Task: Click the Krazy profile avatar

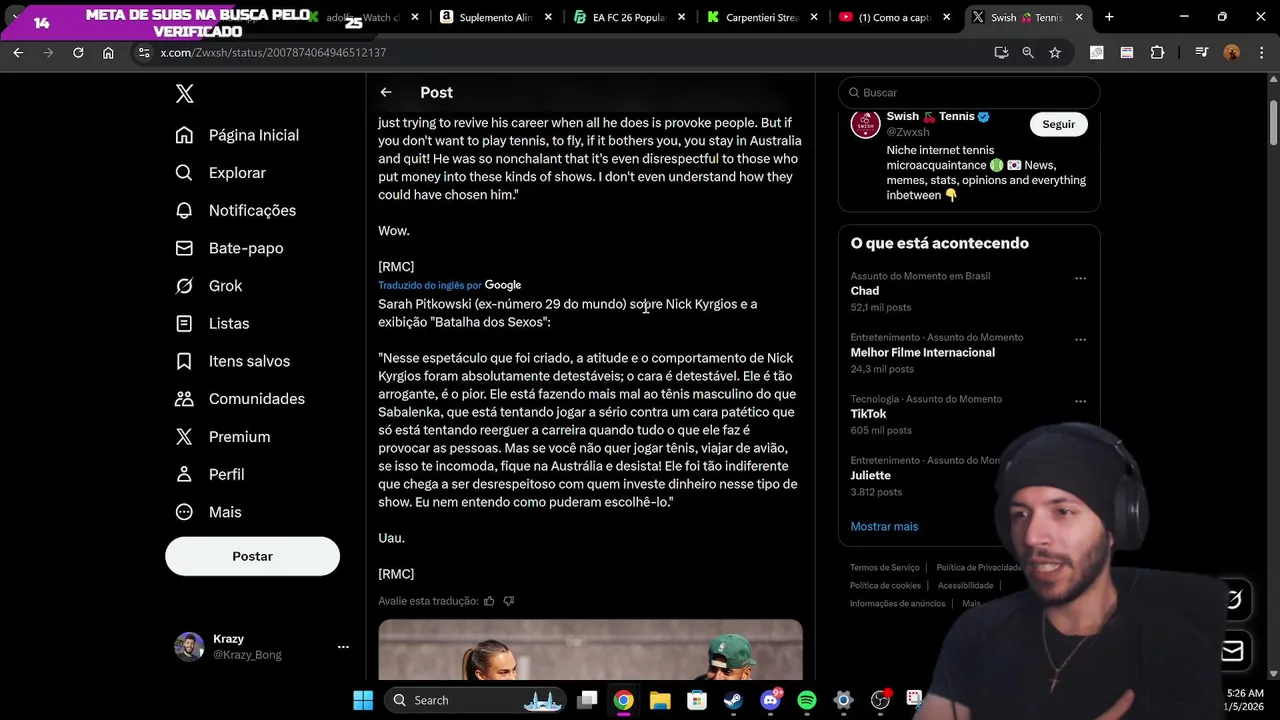Action: tap(189, 647)
